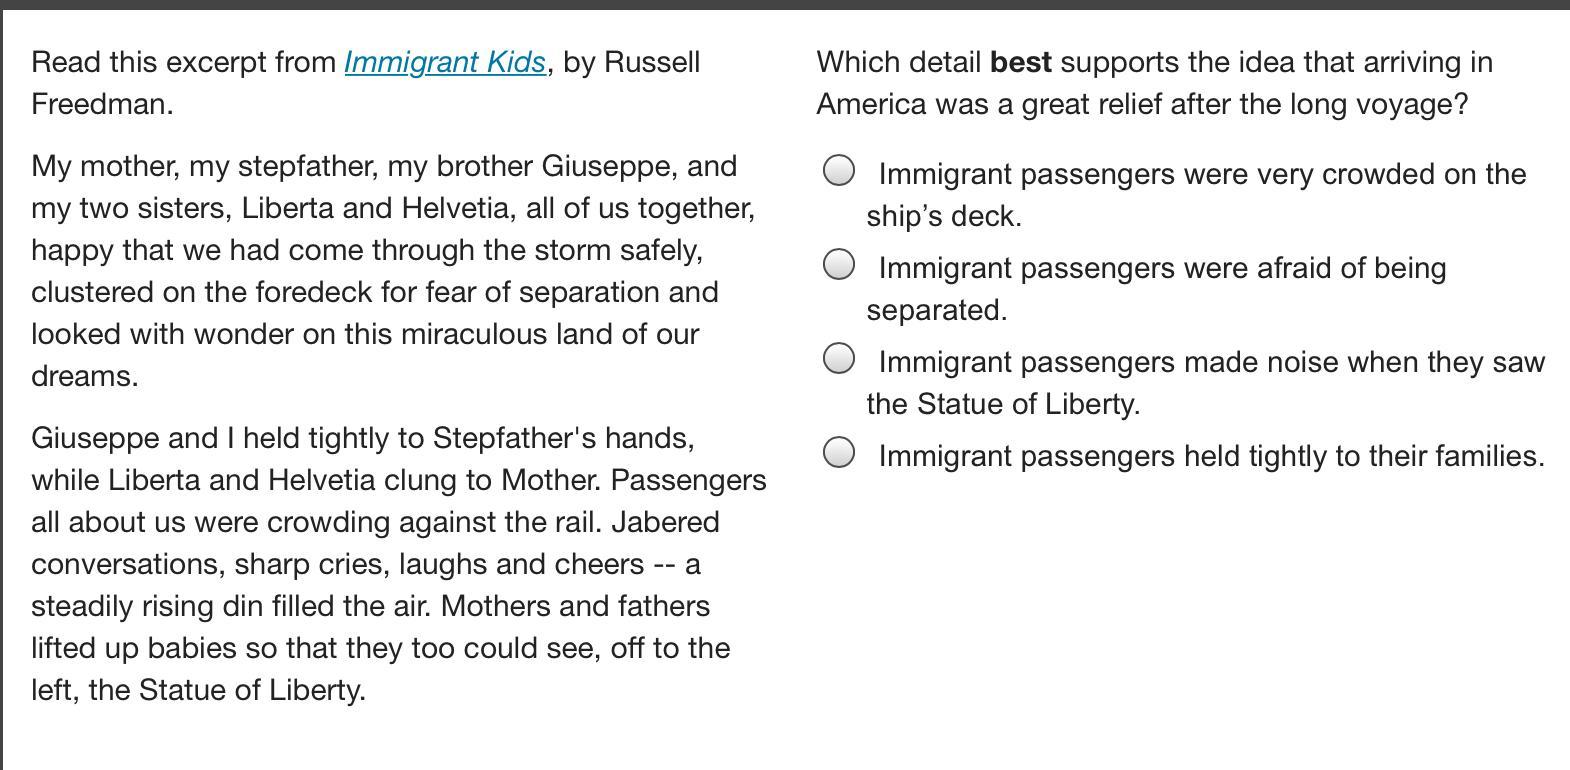Select the "very crowded on the ship's deck" option
This screenshot has height=770, width=1570.
click(x=839, y=171)
